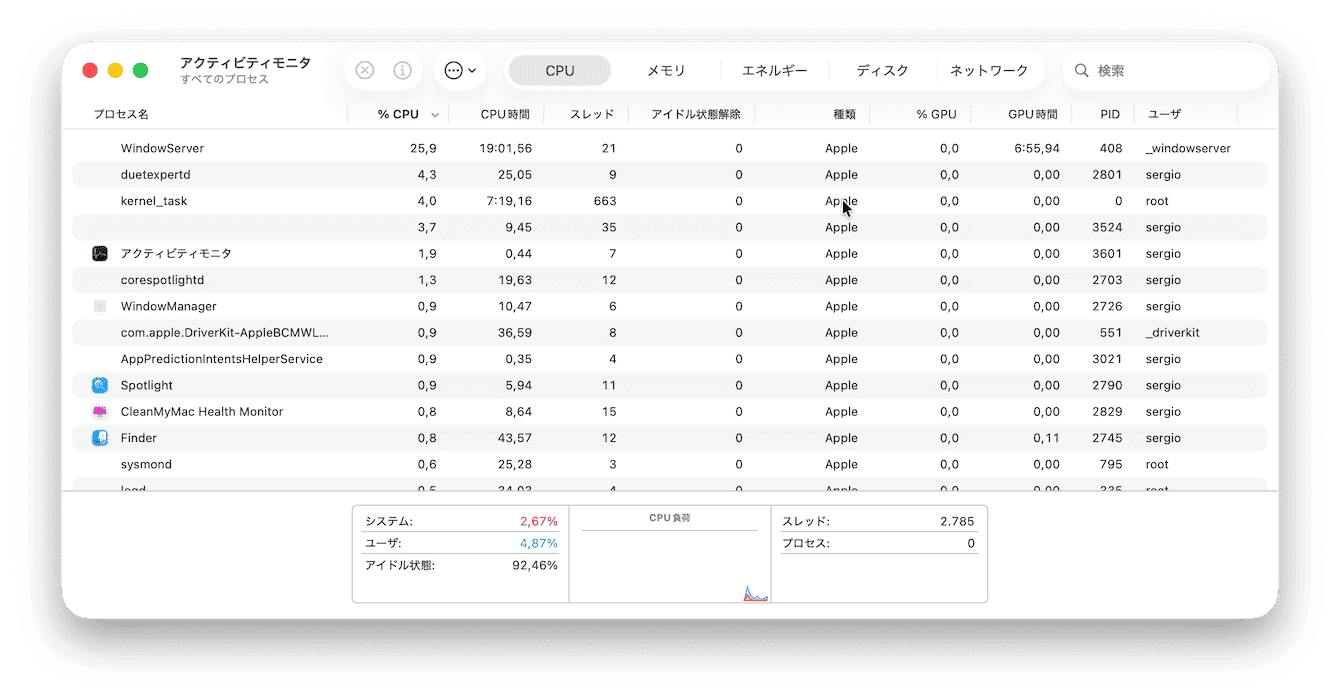Sort by CPU時間 column header
Image resolution: width=1340 pixels, height=700 pixels.
(x=505, y=114)
